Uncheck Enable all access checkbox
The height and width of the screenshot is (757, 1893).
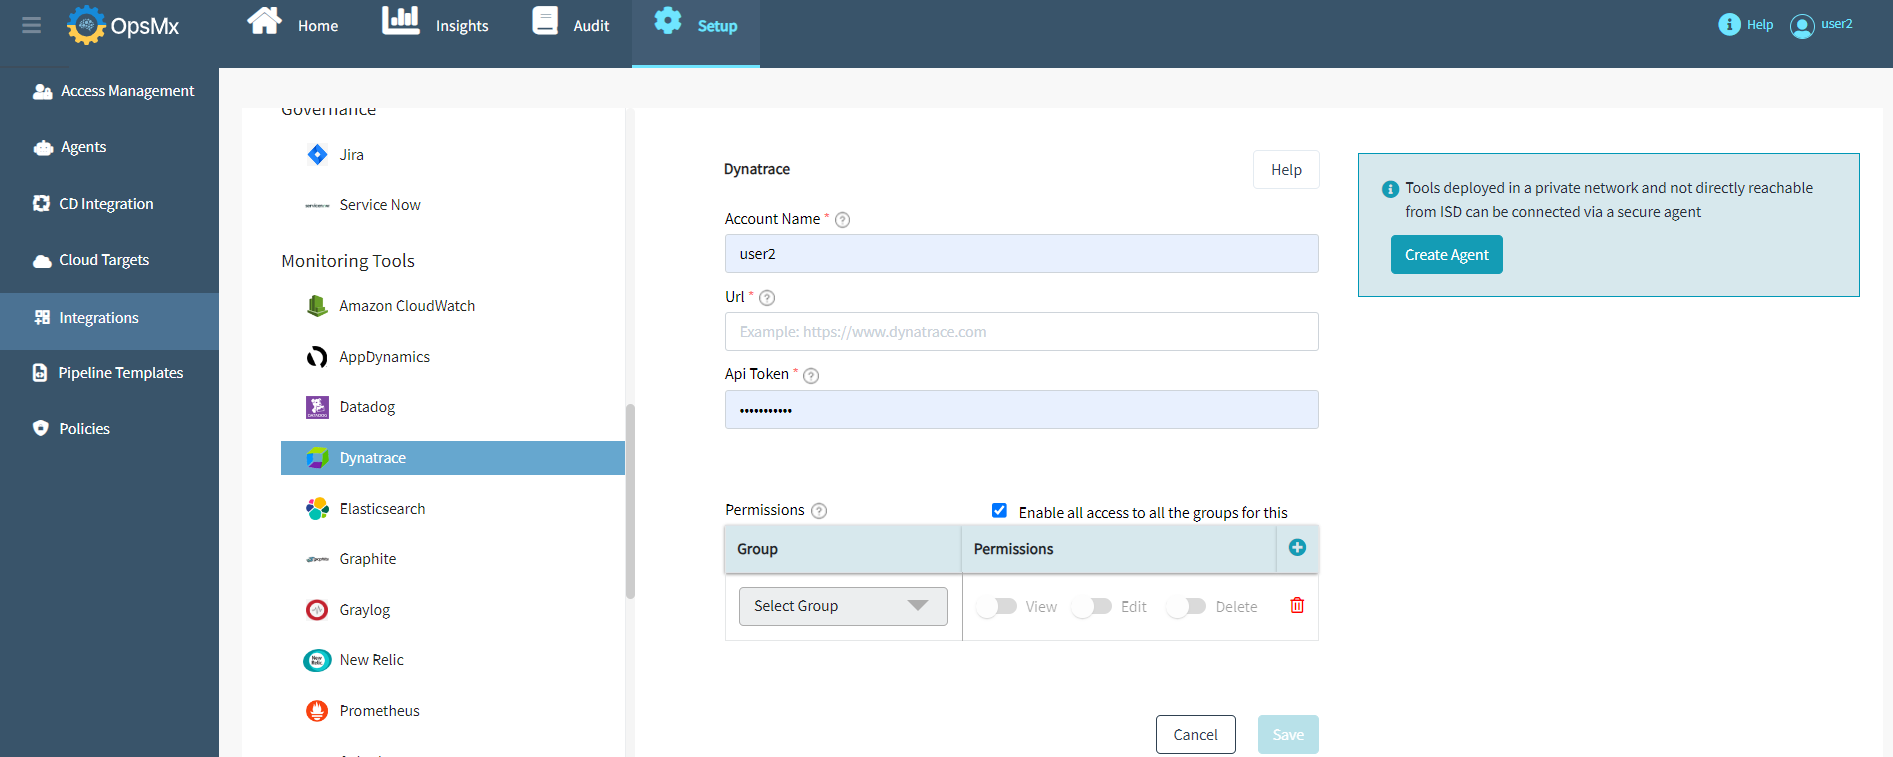[x=999, y=511]
